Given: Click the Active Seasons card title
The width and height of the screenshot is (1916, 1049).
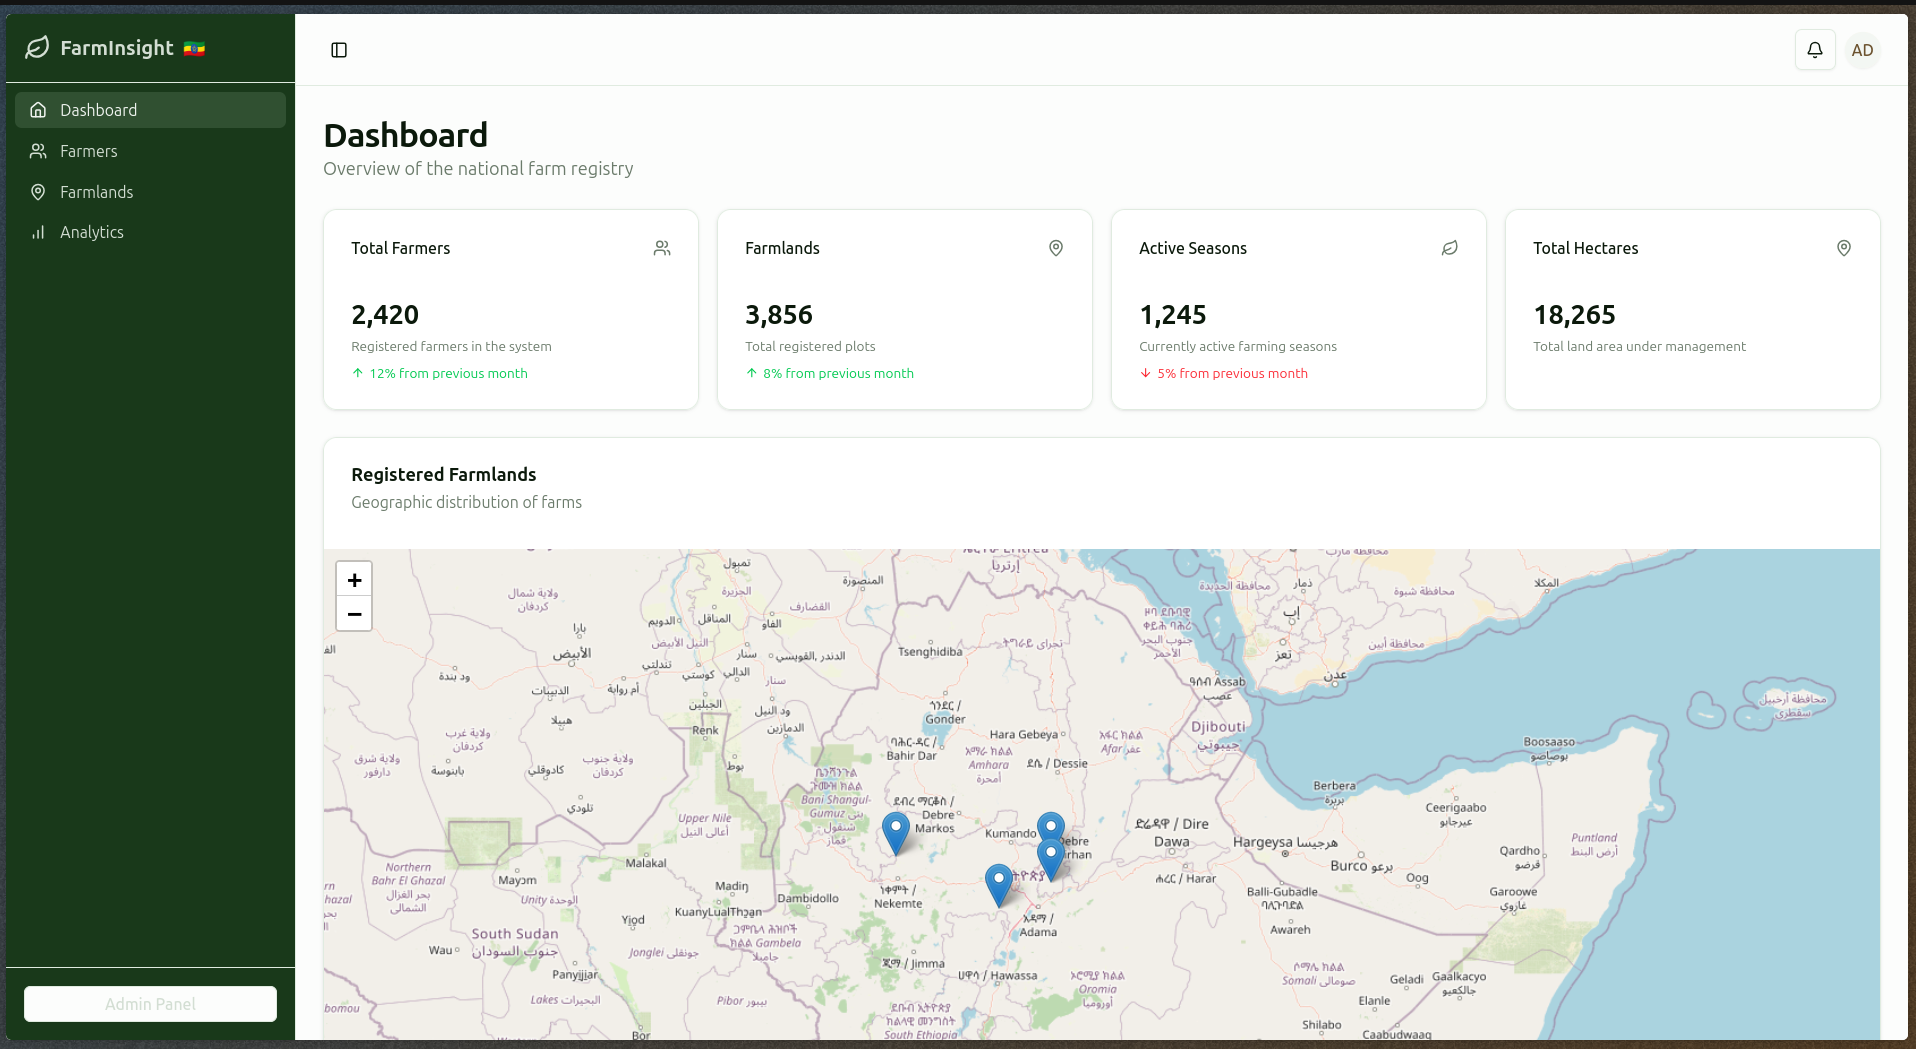Looking at the screenshot, I should [x=1193, y=248].
